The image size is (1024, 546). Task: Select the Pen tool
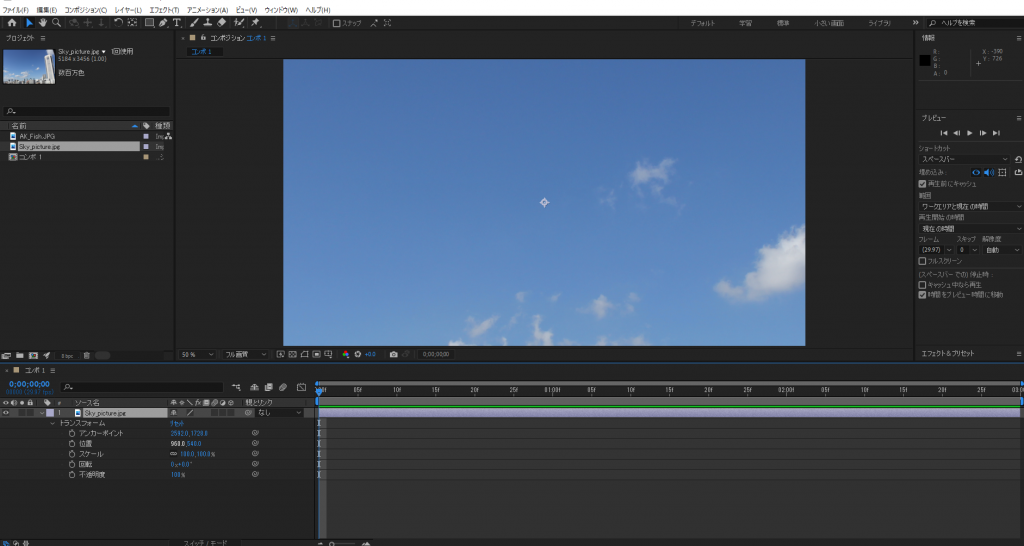163,23
